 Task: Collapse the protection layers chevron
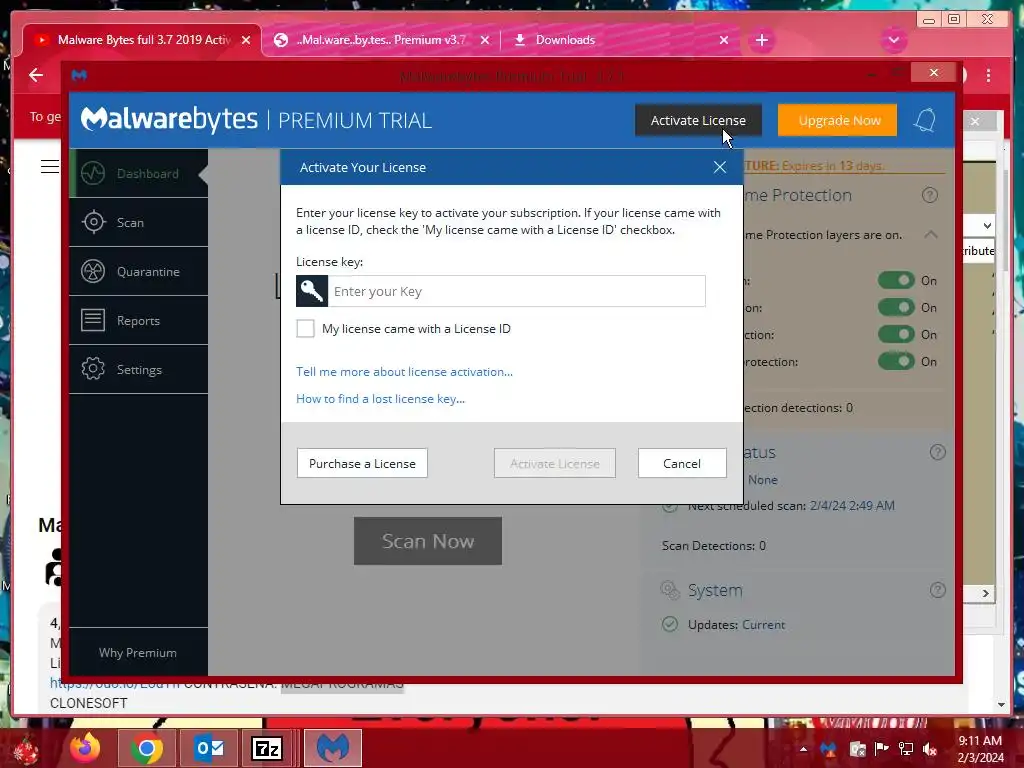click(x=931, y=234)
